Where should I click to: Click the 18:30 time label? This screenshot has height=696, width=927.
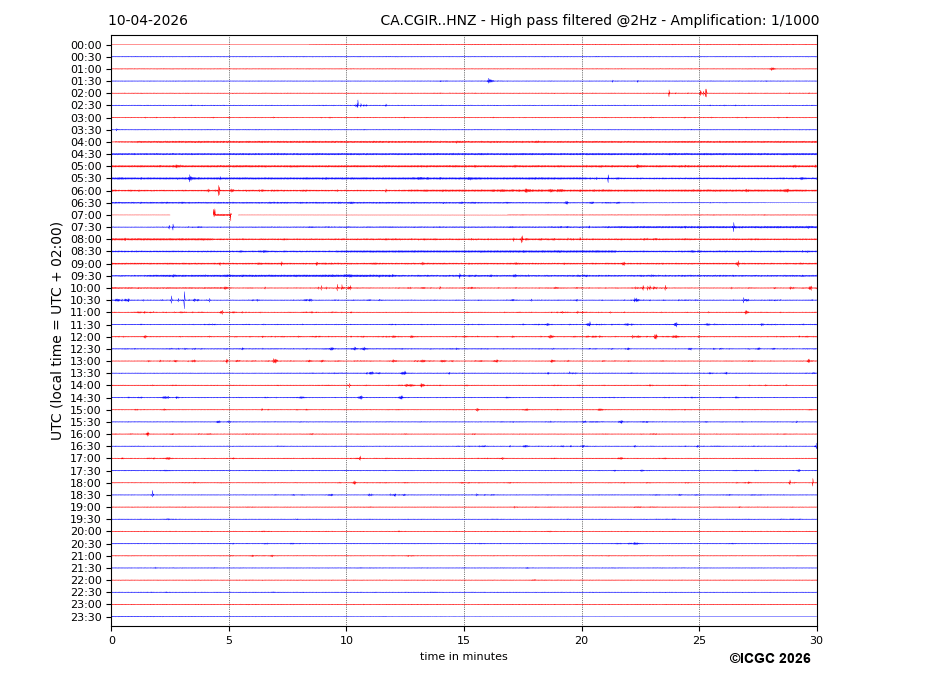coord(86,495)
